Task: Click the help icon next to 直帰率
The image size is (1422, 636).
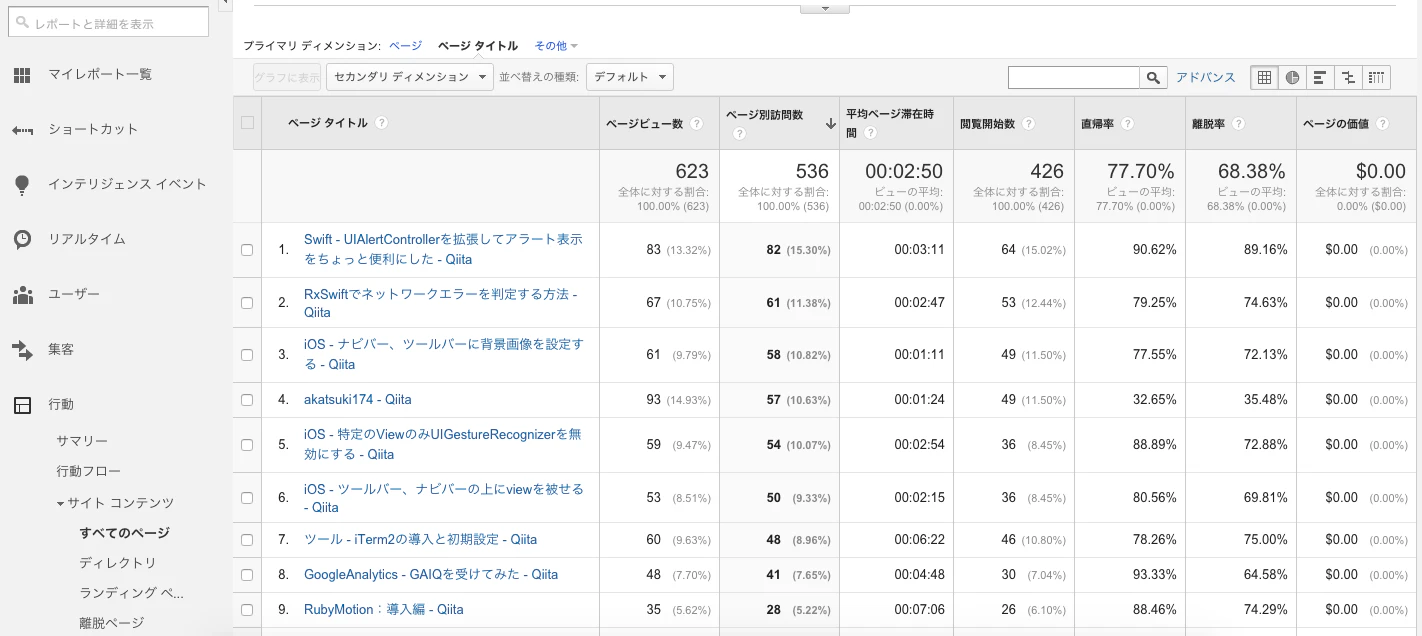Action: [1128, 124]
